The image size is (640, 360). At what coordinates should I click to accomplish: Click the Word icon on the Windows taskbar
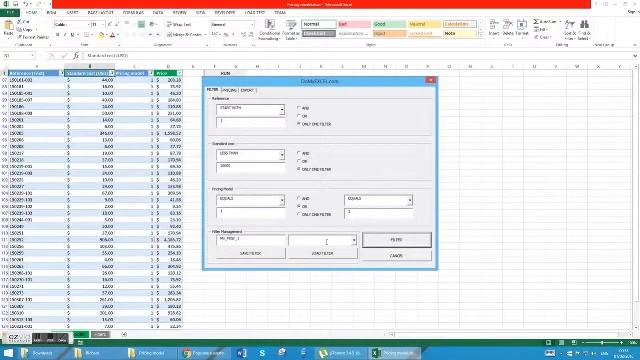click(x=242, y=353)
